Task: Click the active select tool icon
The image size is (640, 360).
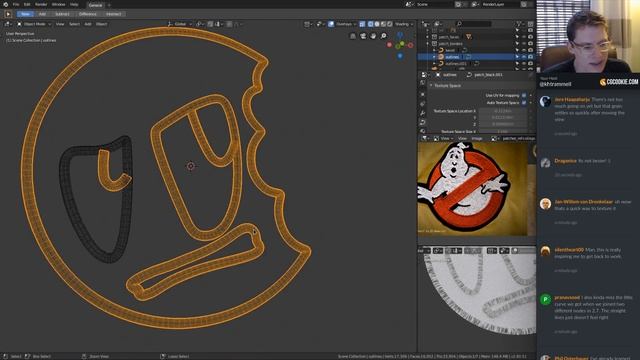Action: tap(8, 14)
